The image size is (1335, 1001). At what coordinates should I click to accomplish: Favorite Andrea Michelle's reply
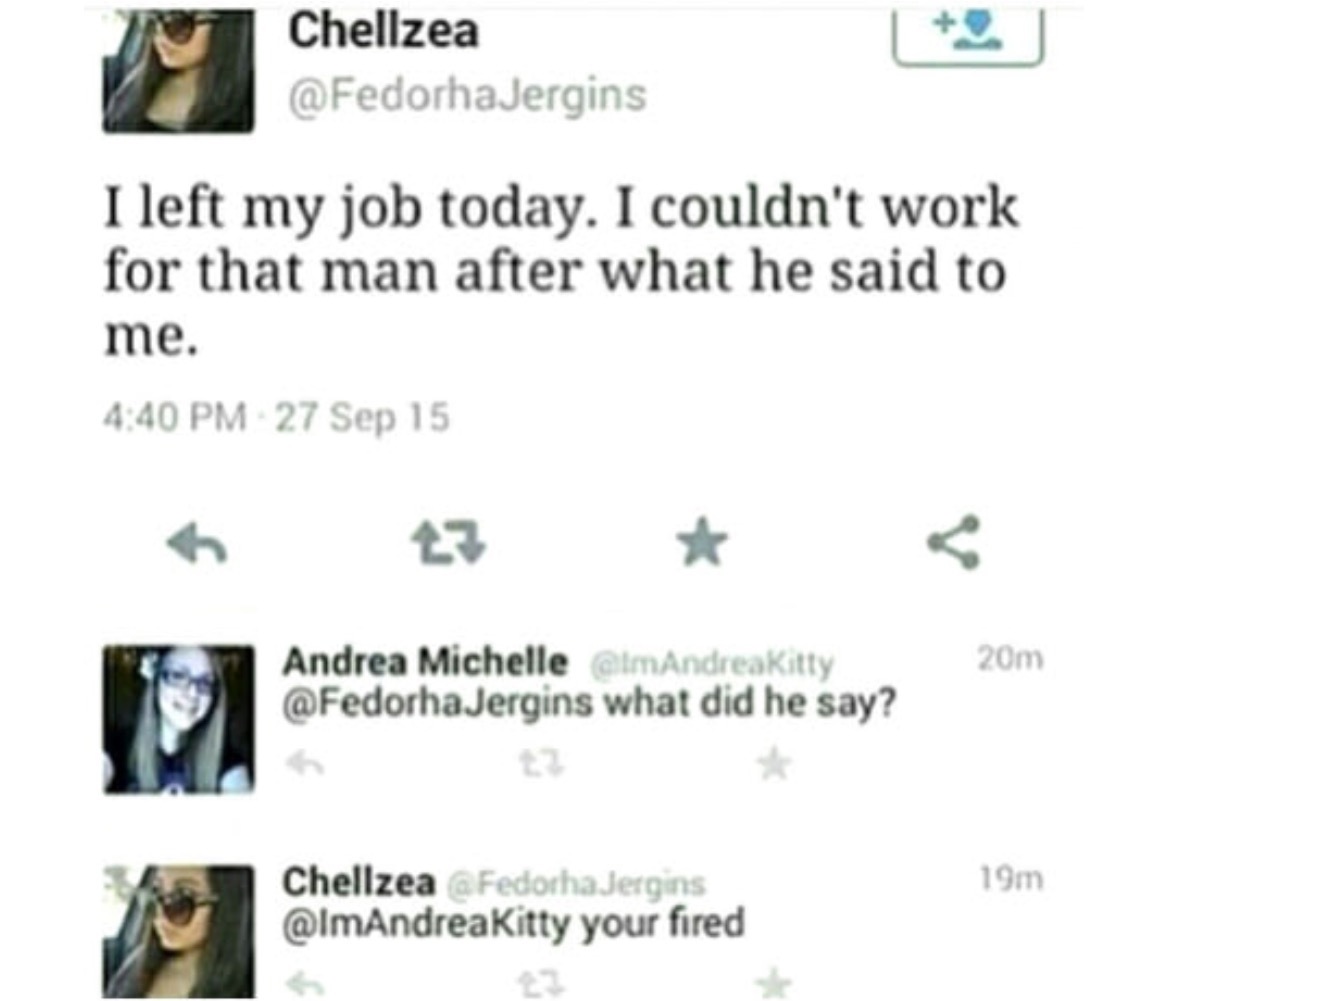coord(773,765)
